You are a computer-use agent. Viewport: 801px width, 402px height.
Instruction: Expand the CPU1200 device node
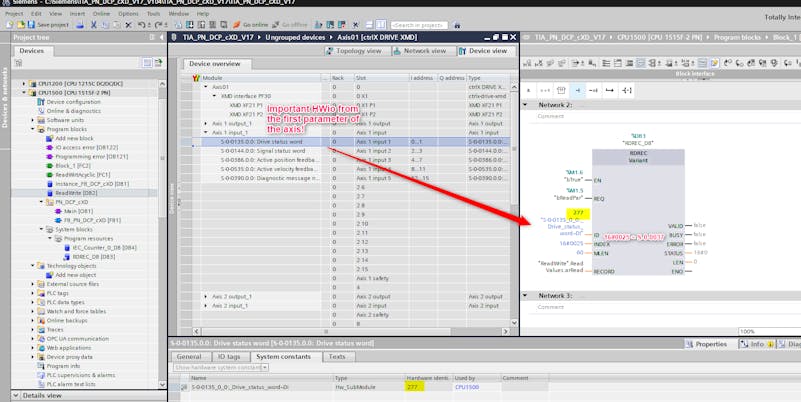tap(23, 83)
